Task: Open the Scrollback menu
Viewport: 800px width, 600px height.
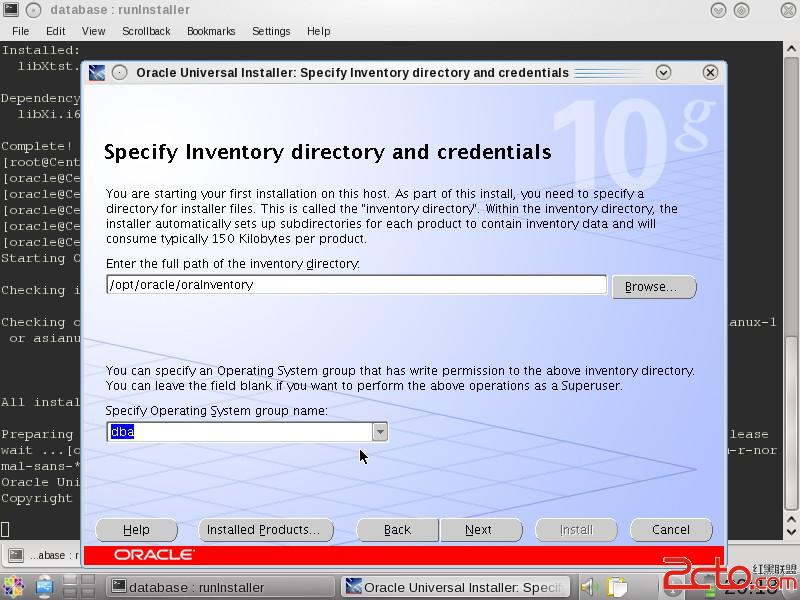Action: tap(146, 31)
